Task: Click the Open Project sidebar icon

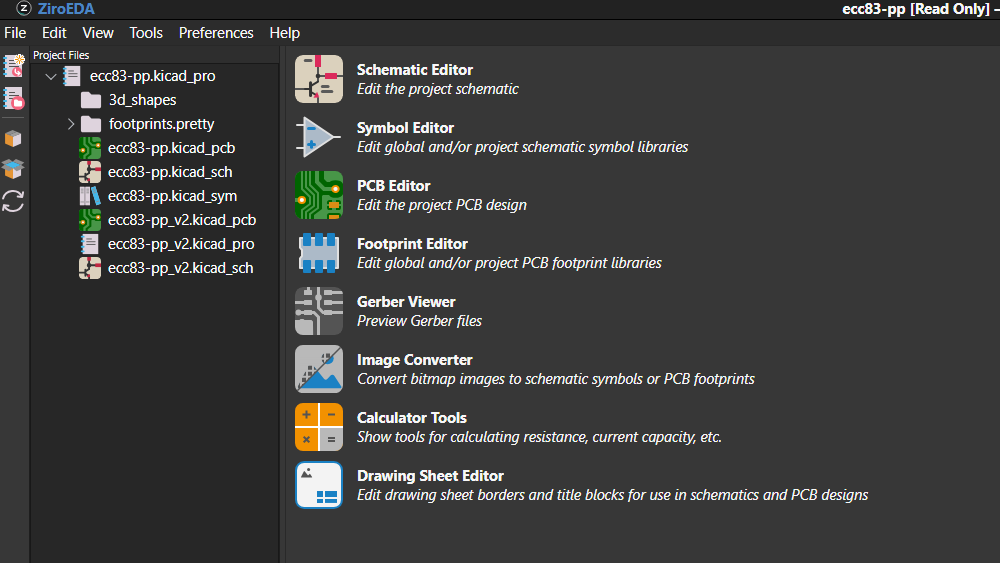Action: click(13, 99)
